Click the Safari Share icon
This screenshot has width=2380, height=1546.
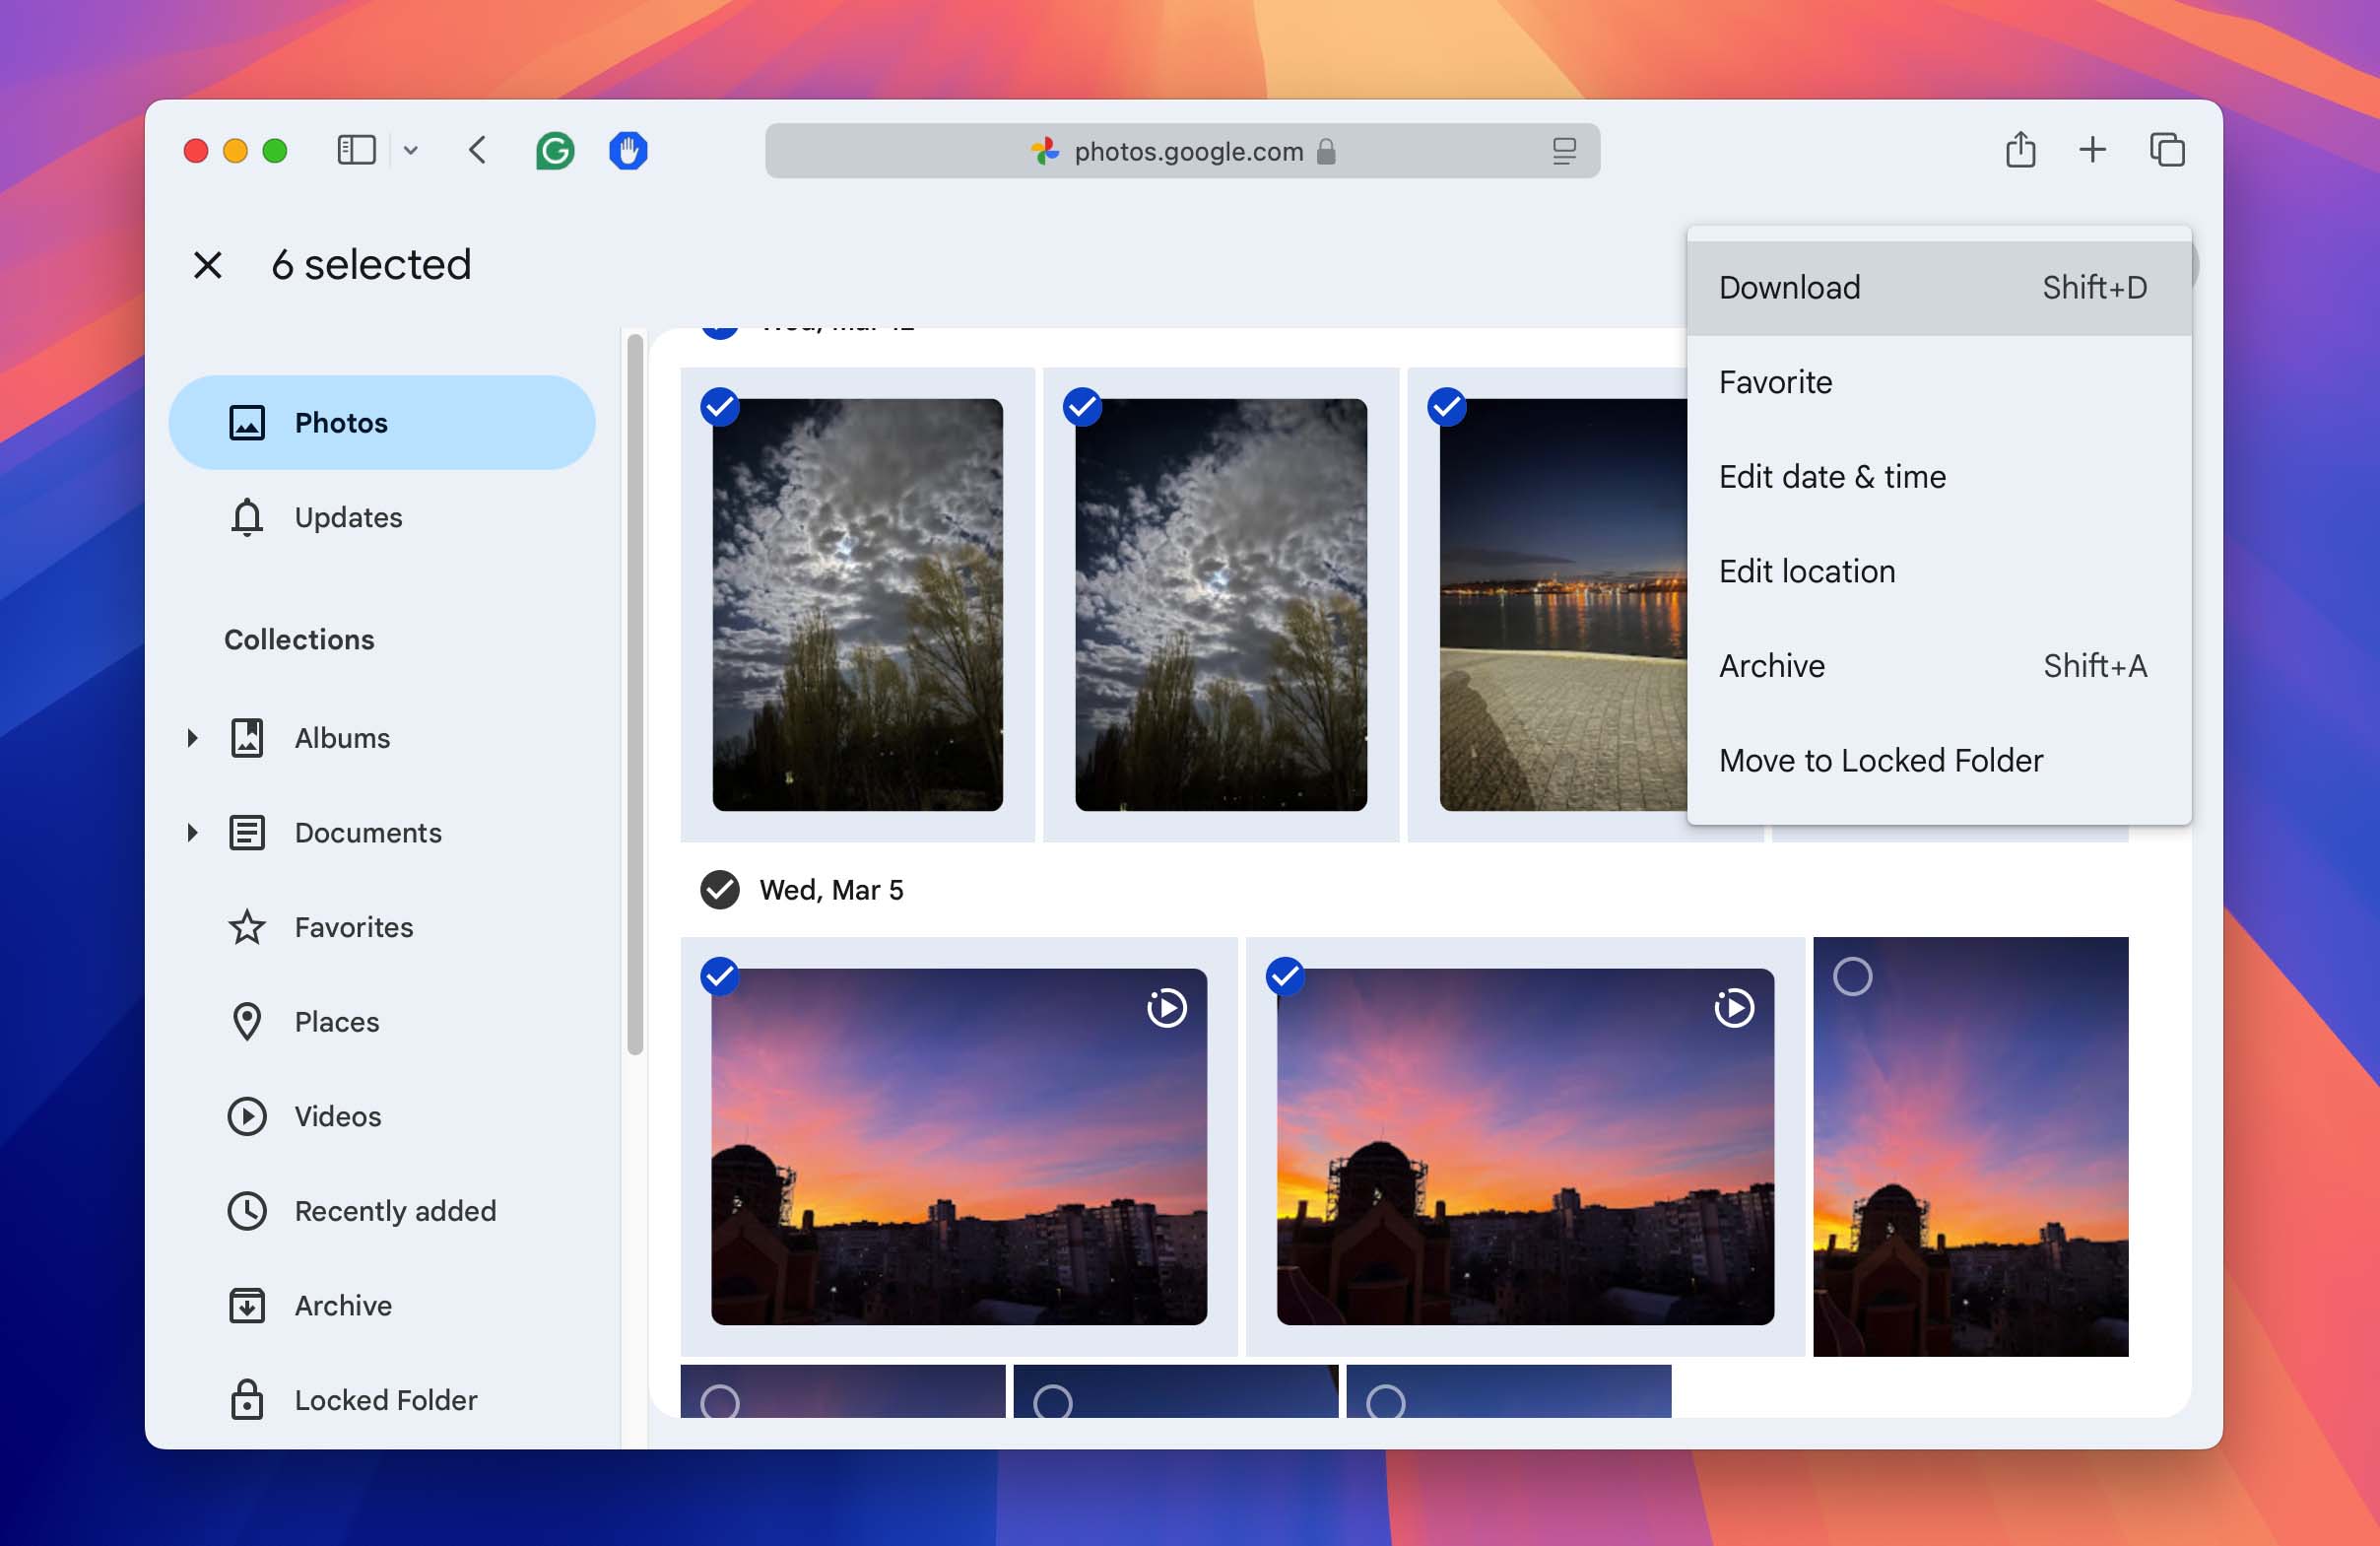(2020, 150)
